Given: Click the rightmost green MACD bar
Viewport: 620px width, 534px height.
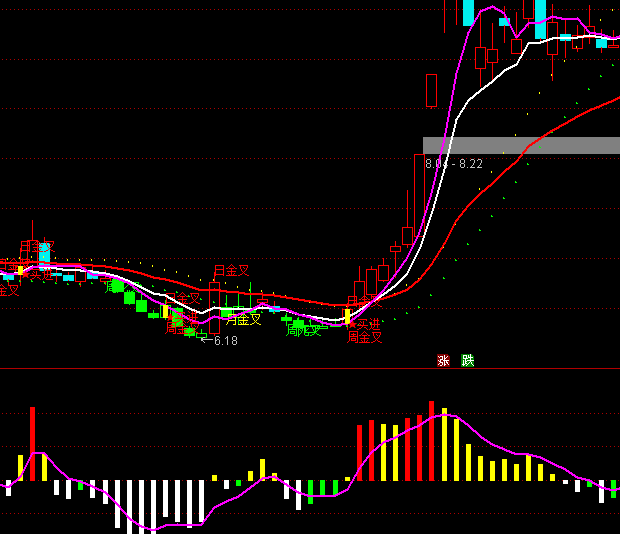Looking at the screenshot, I should [613, 489].
